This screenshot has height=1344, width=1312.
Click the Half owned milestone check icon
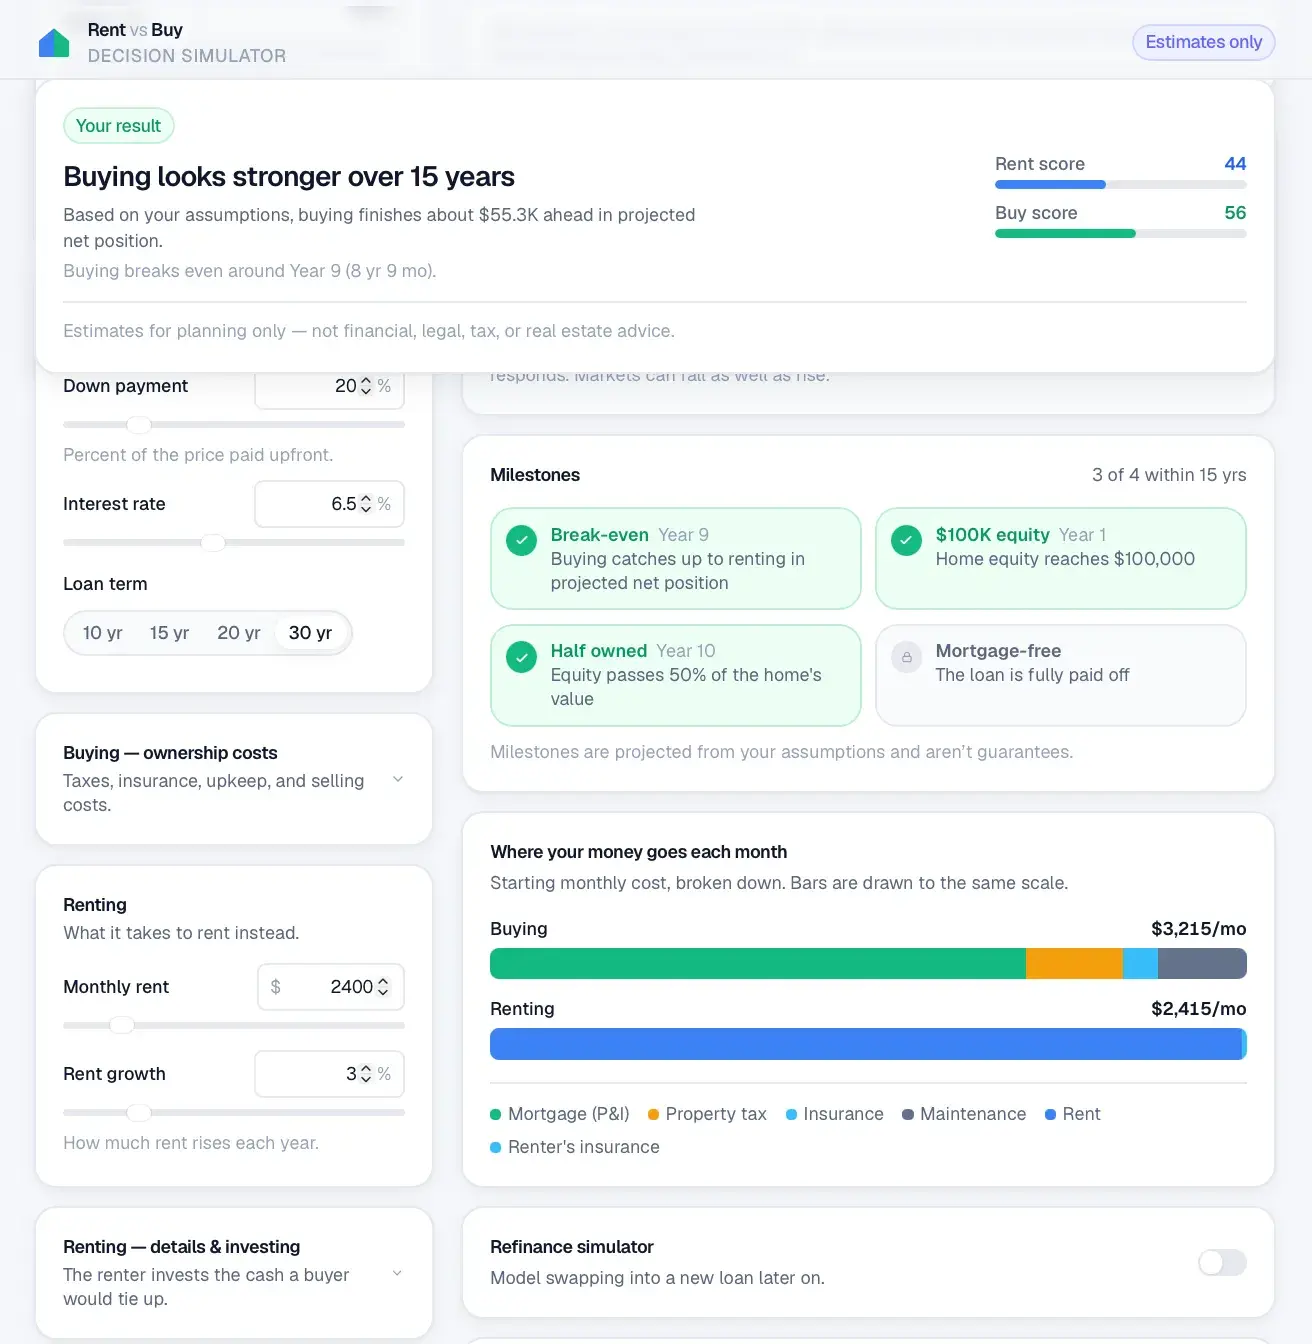point(521,657)
